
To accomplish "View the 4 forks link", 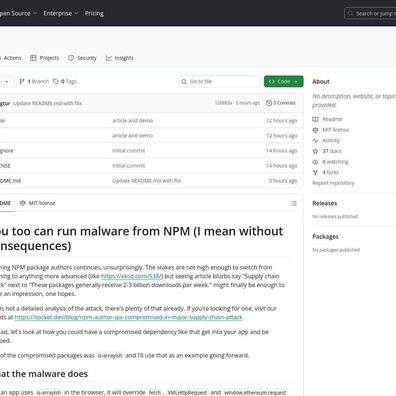I will pos(330,172).
